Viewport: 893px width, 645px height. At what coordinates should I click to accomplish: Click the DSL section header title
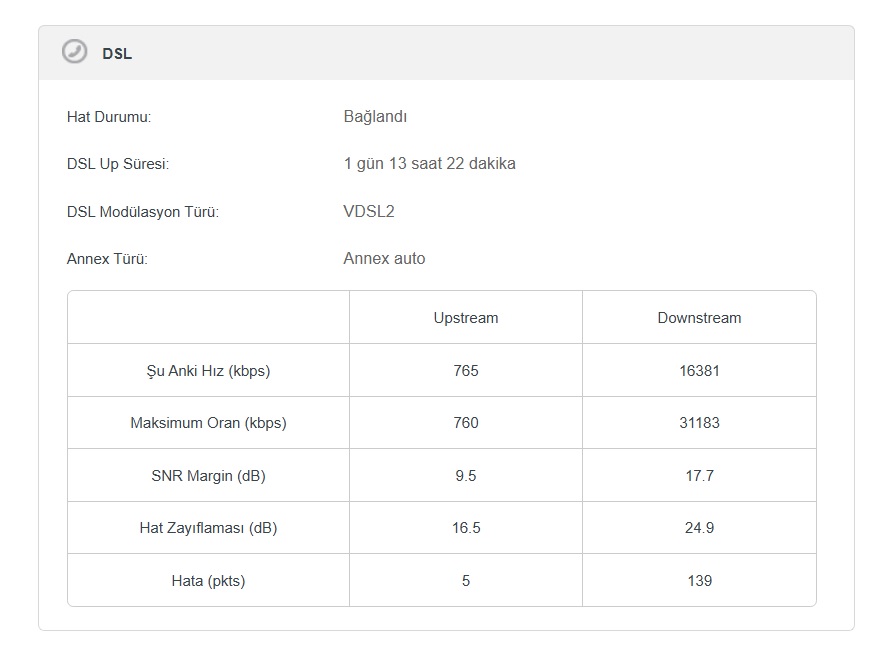tap(117, 54)
